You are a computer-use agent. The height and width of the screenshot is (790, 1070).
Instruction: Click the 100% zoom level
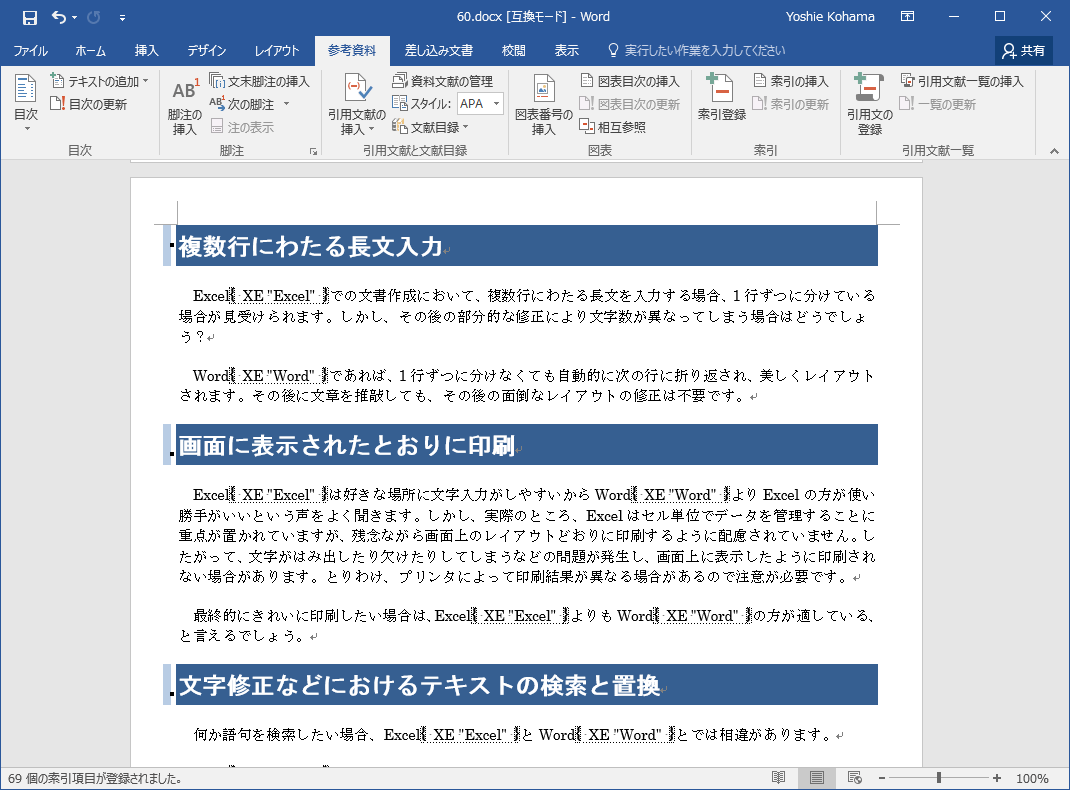[x=1032, y=778]
